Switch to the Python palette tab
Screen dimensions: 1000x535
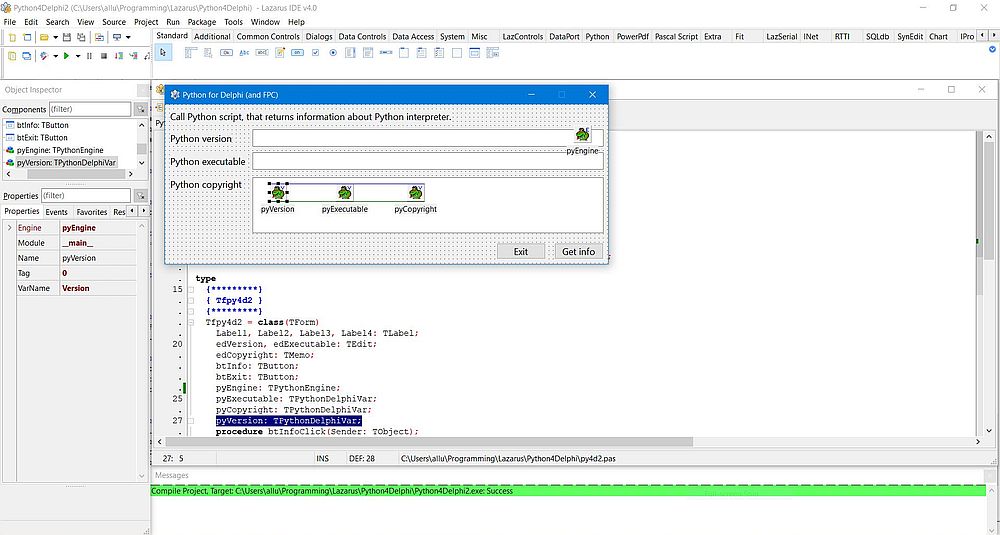click(598, 36)
